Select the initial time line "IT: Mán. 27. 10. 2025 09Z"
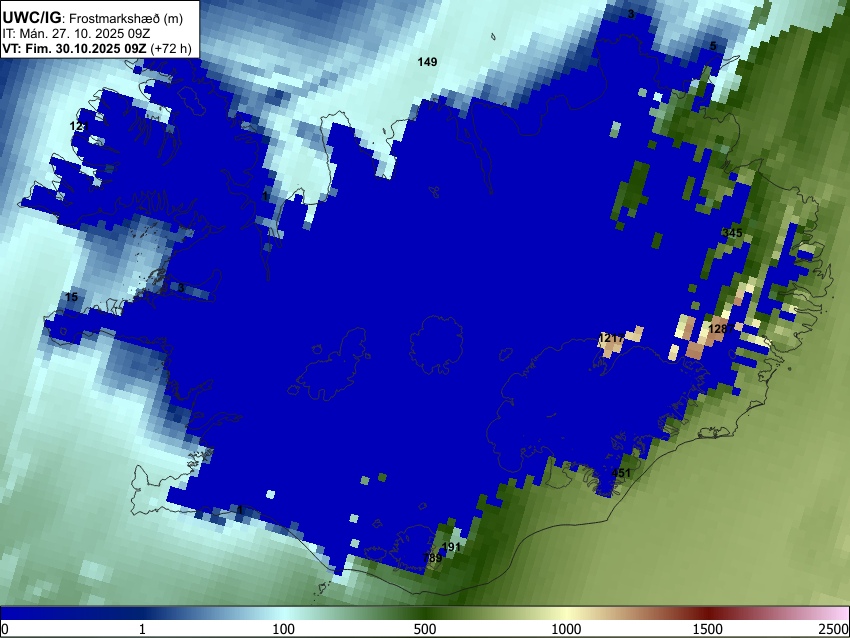Image resolution: width=850 pixels, height=638 pixels. pos(76,34)
